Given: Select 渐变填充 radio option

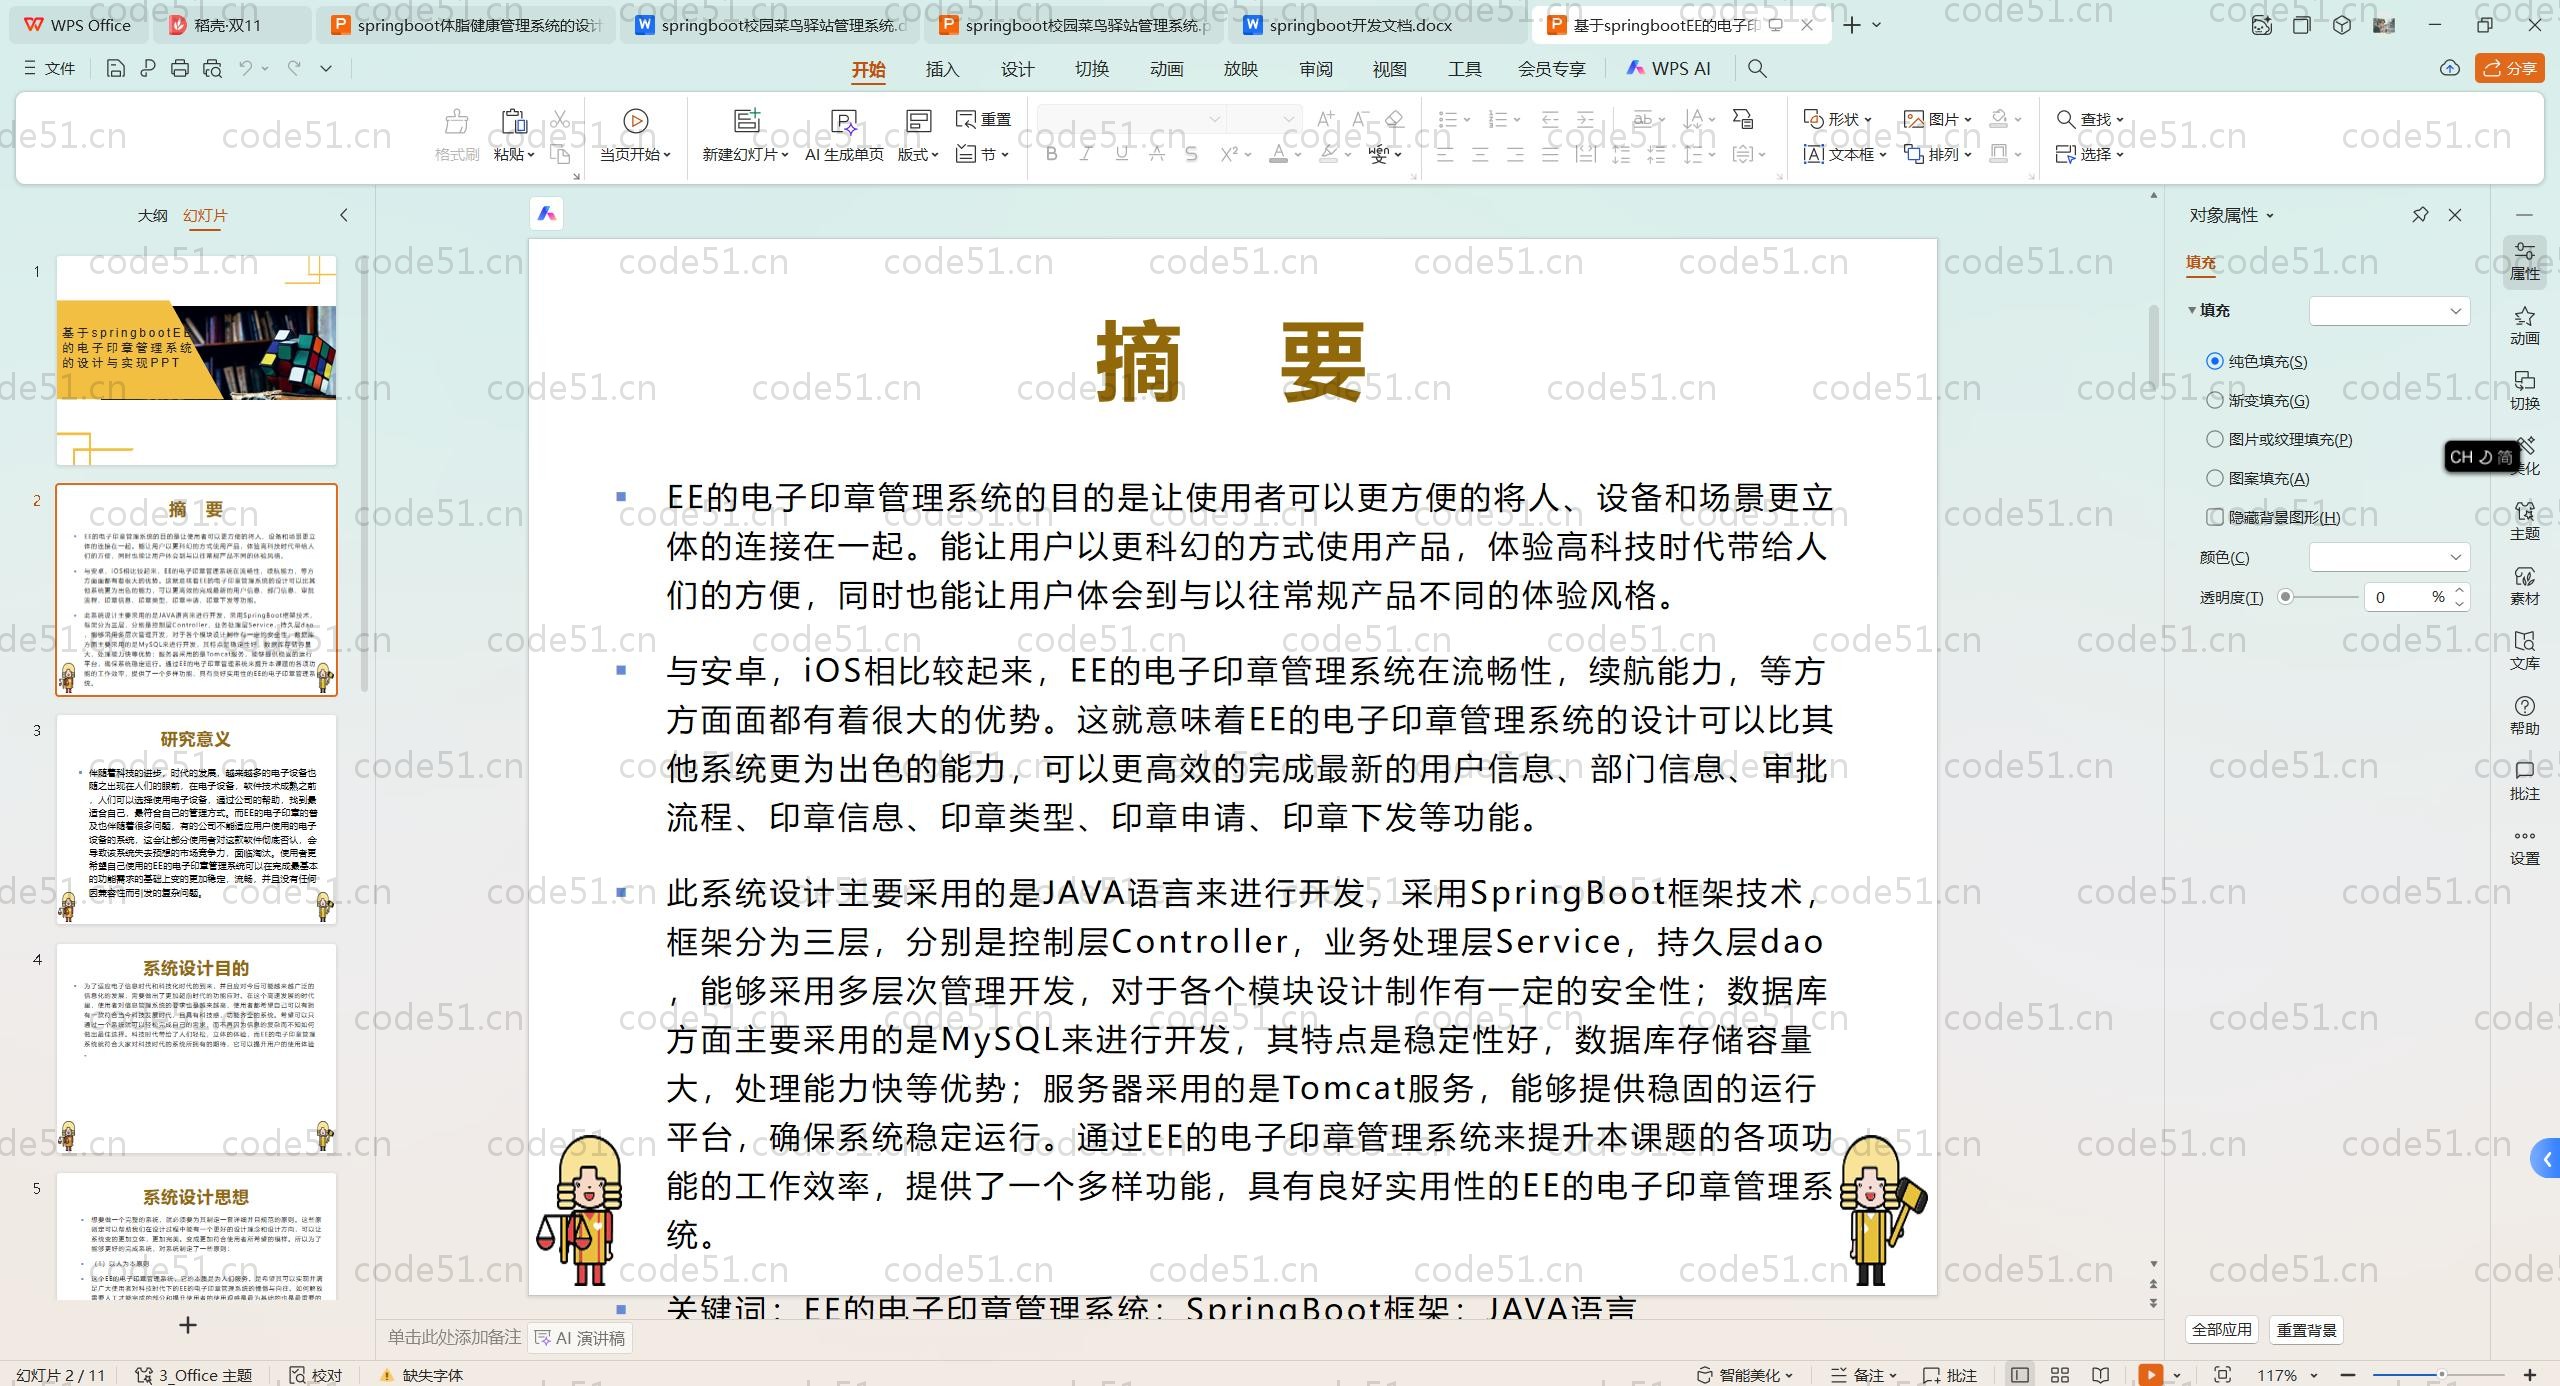Looking at the screenshot, I should pyautogui.click(x=2215, y=400).
